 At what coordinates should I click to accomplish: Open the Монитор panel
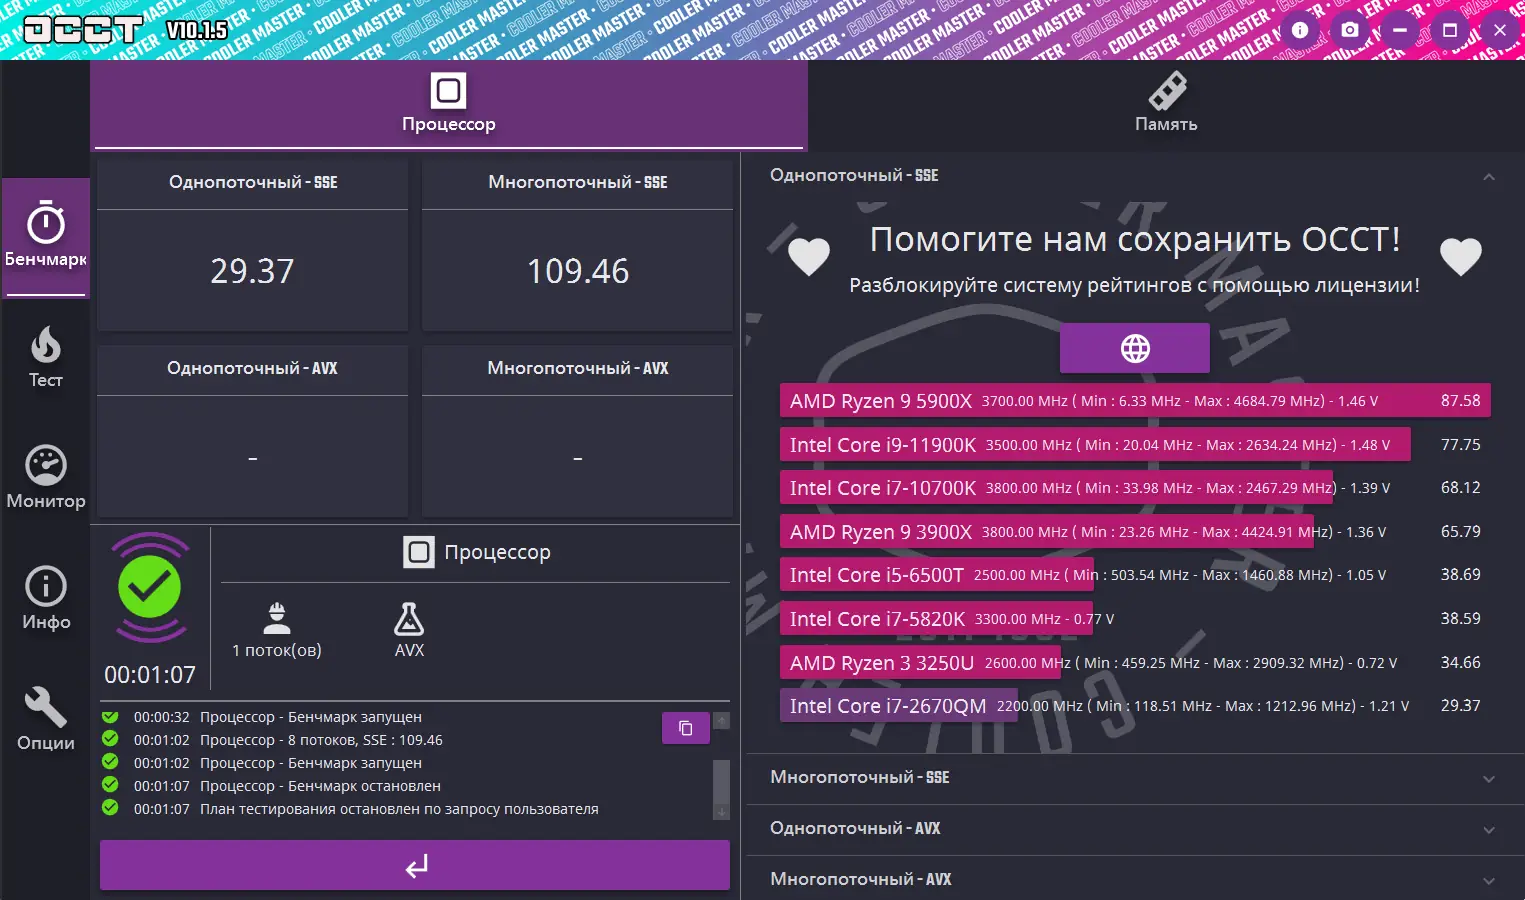[46, 477]
